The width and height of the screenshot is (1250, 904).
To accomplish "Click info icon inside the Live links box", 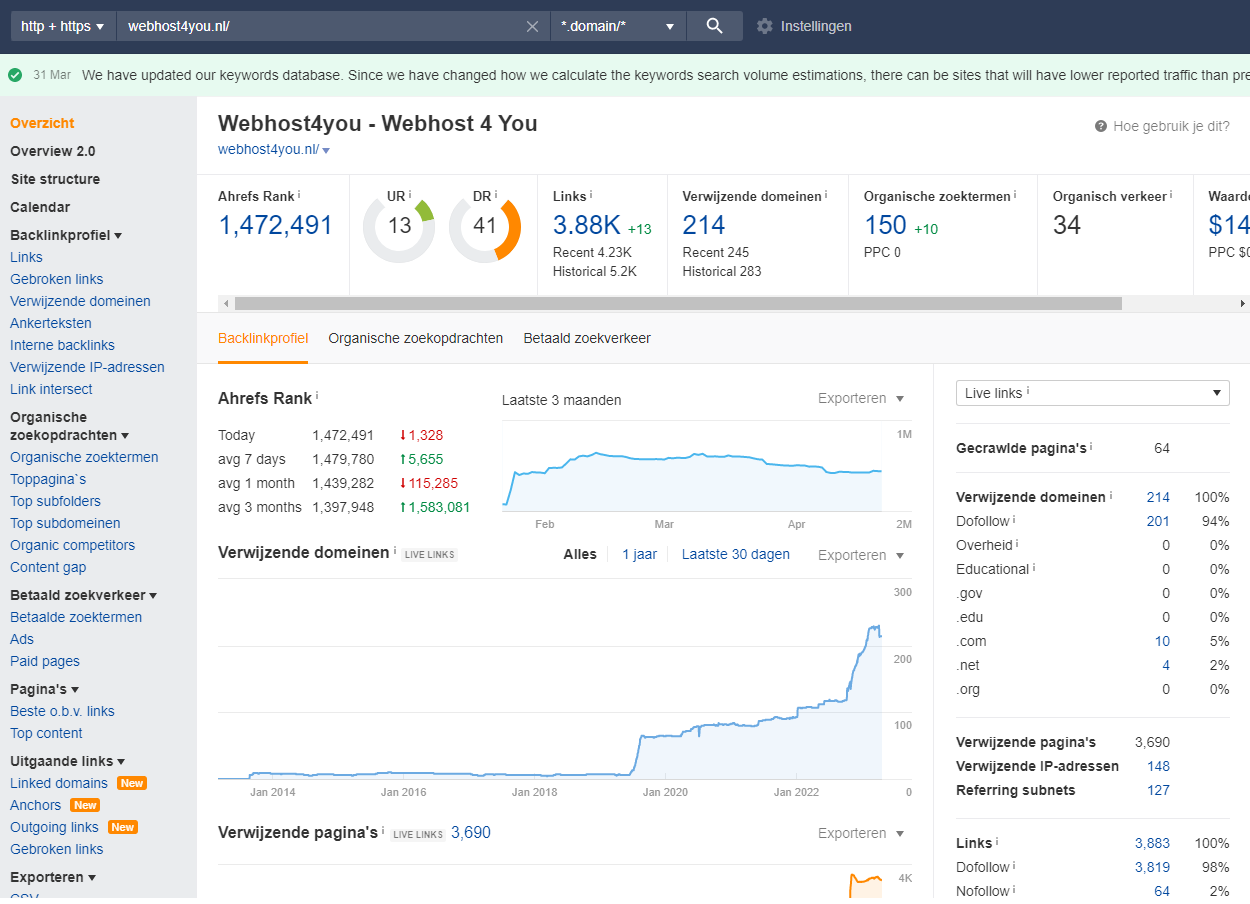I will click(x=1028, y=391).
